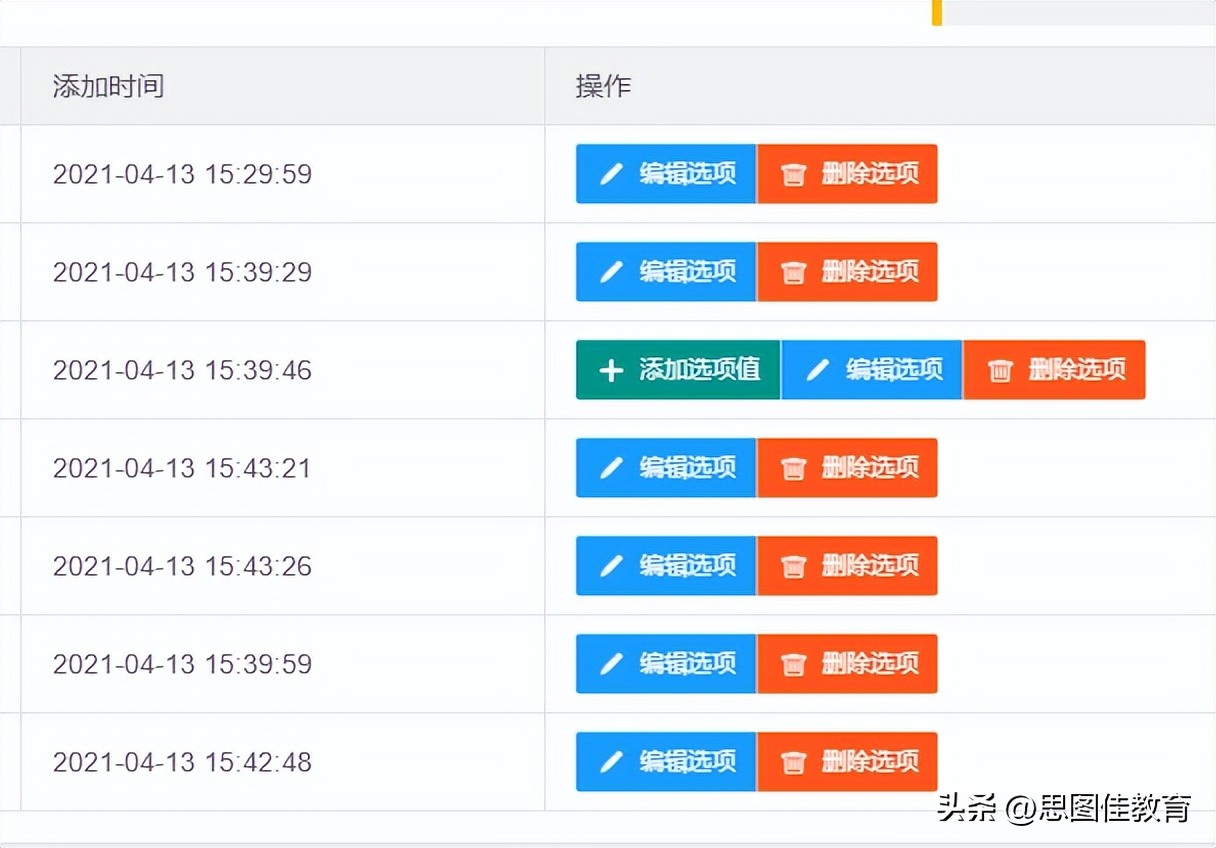Click the trash icon in the 15:42:48 row

pos(794,761)
